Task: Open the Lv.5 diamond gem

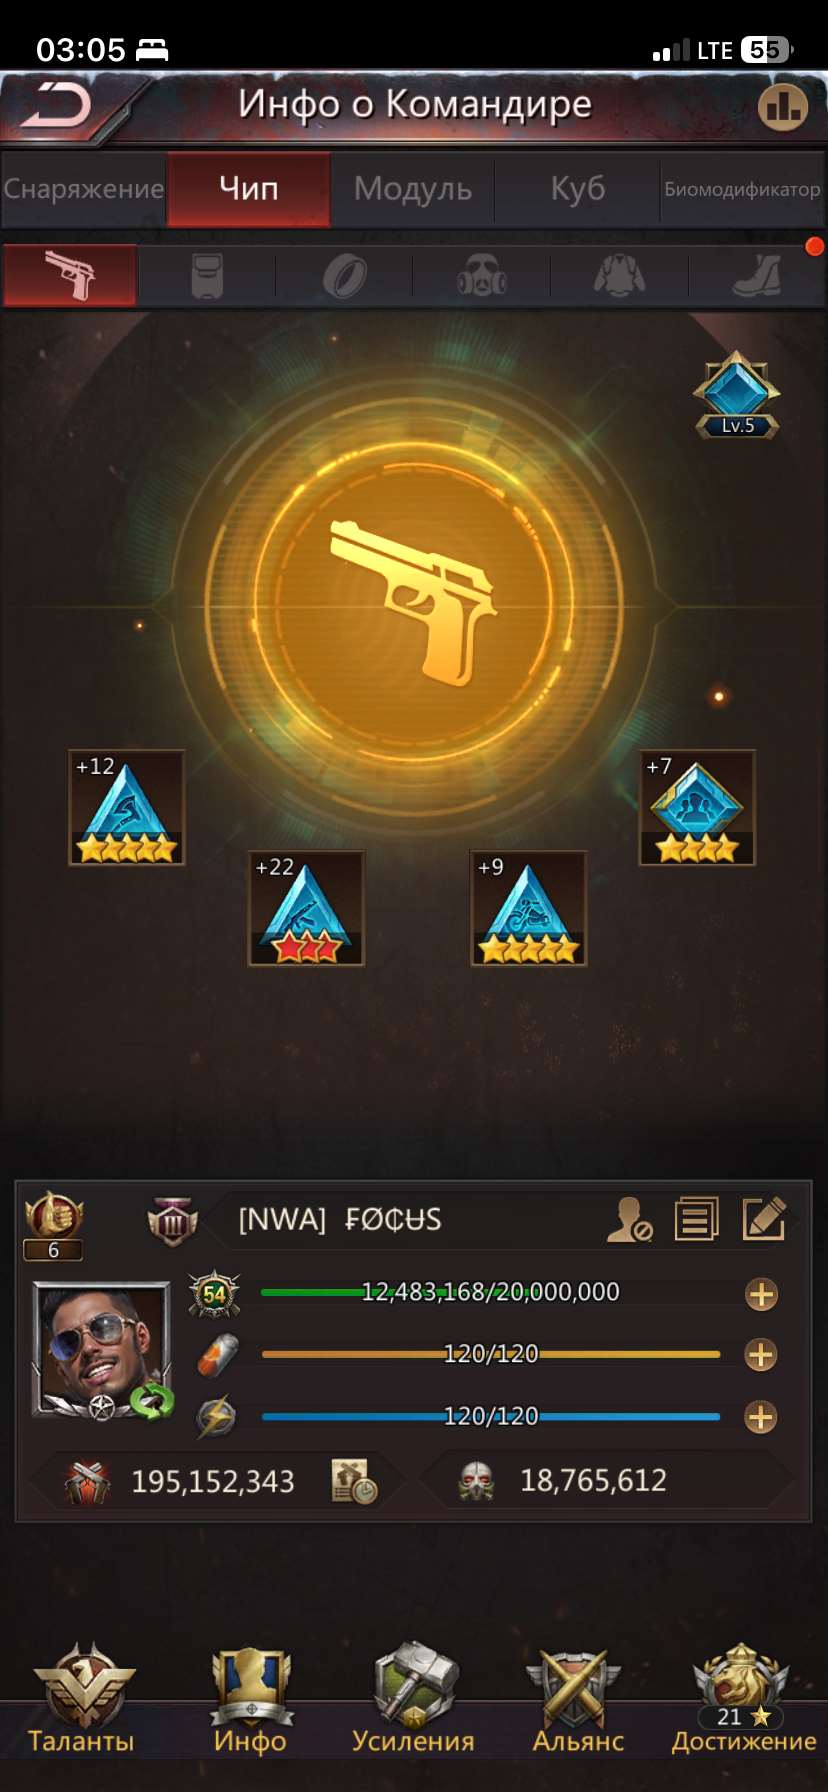Action: [737, 395]
